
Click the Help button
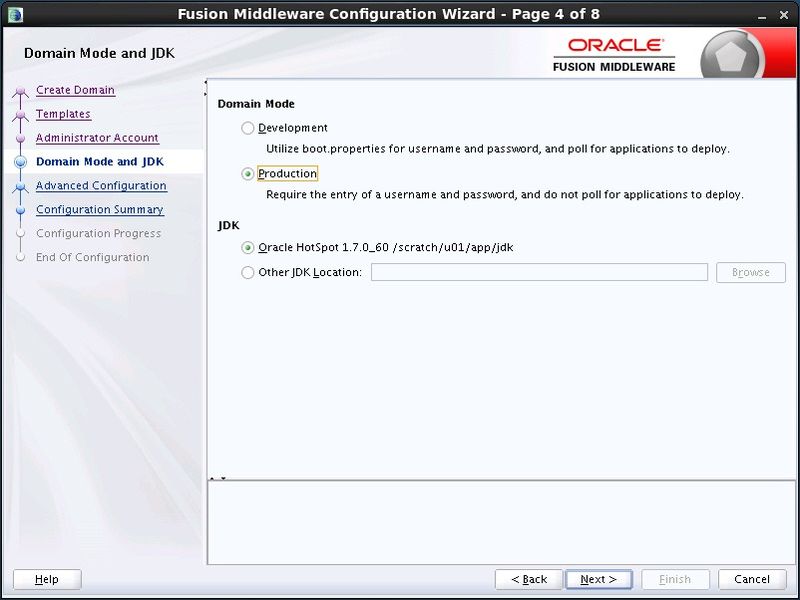(47, 579)
